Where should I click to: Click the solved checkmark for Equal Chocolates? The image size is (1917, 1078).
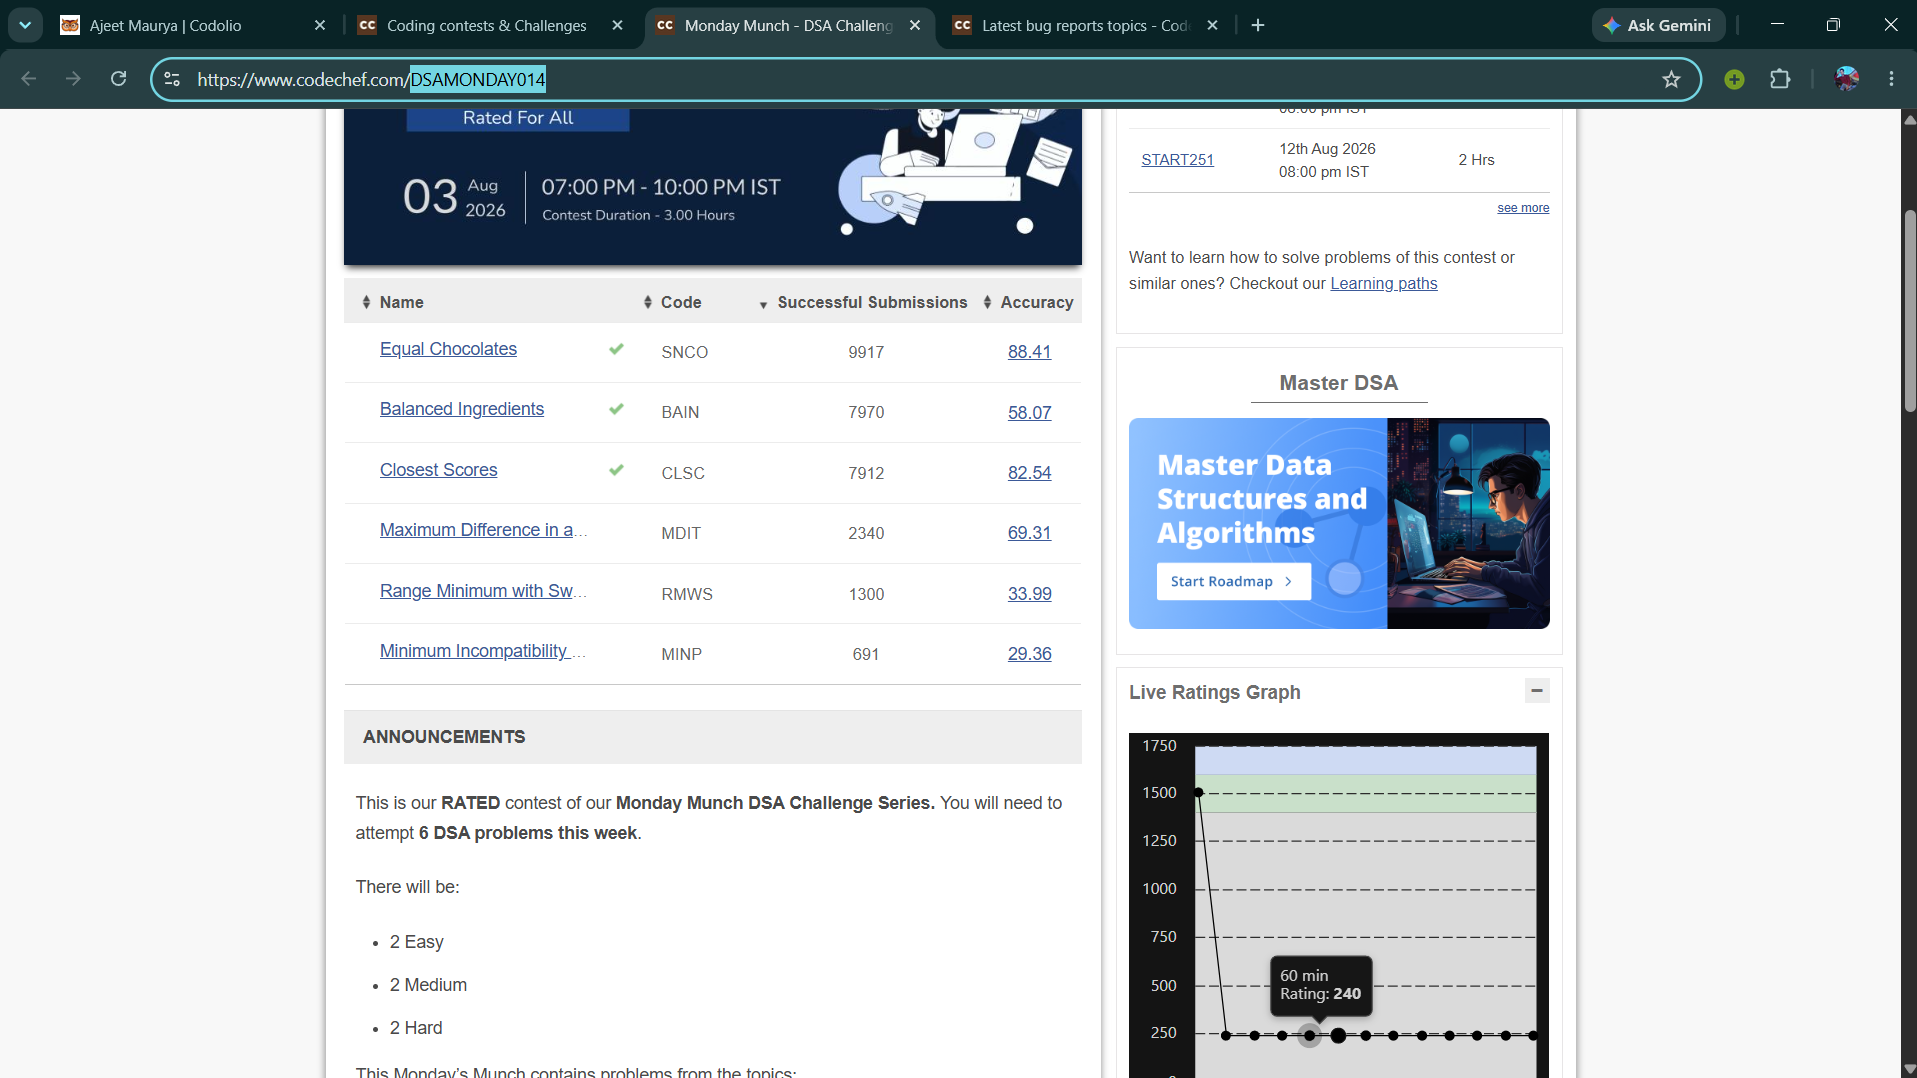coord(616,349)
